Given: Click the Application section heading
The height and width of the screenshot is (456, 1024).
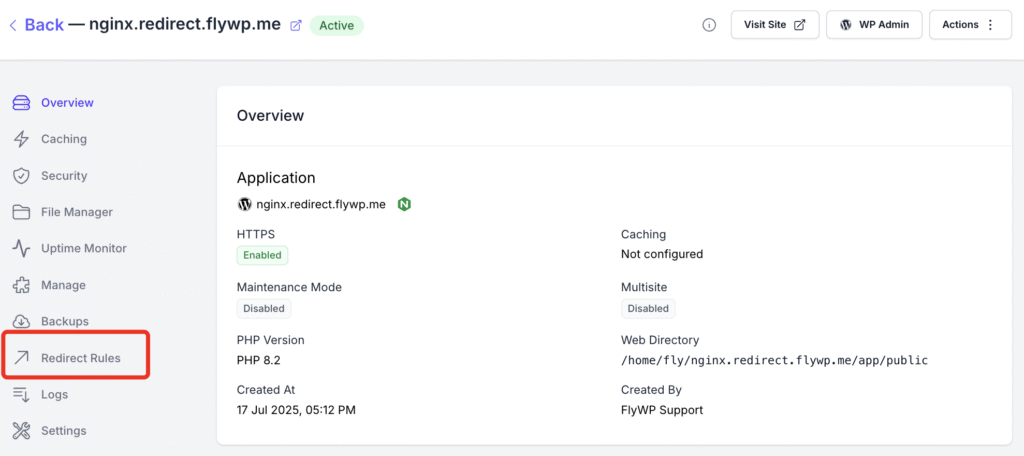Looking at the screenshot, I should [x=276, y=178].
